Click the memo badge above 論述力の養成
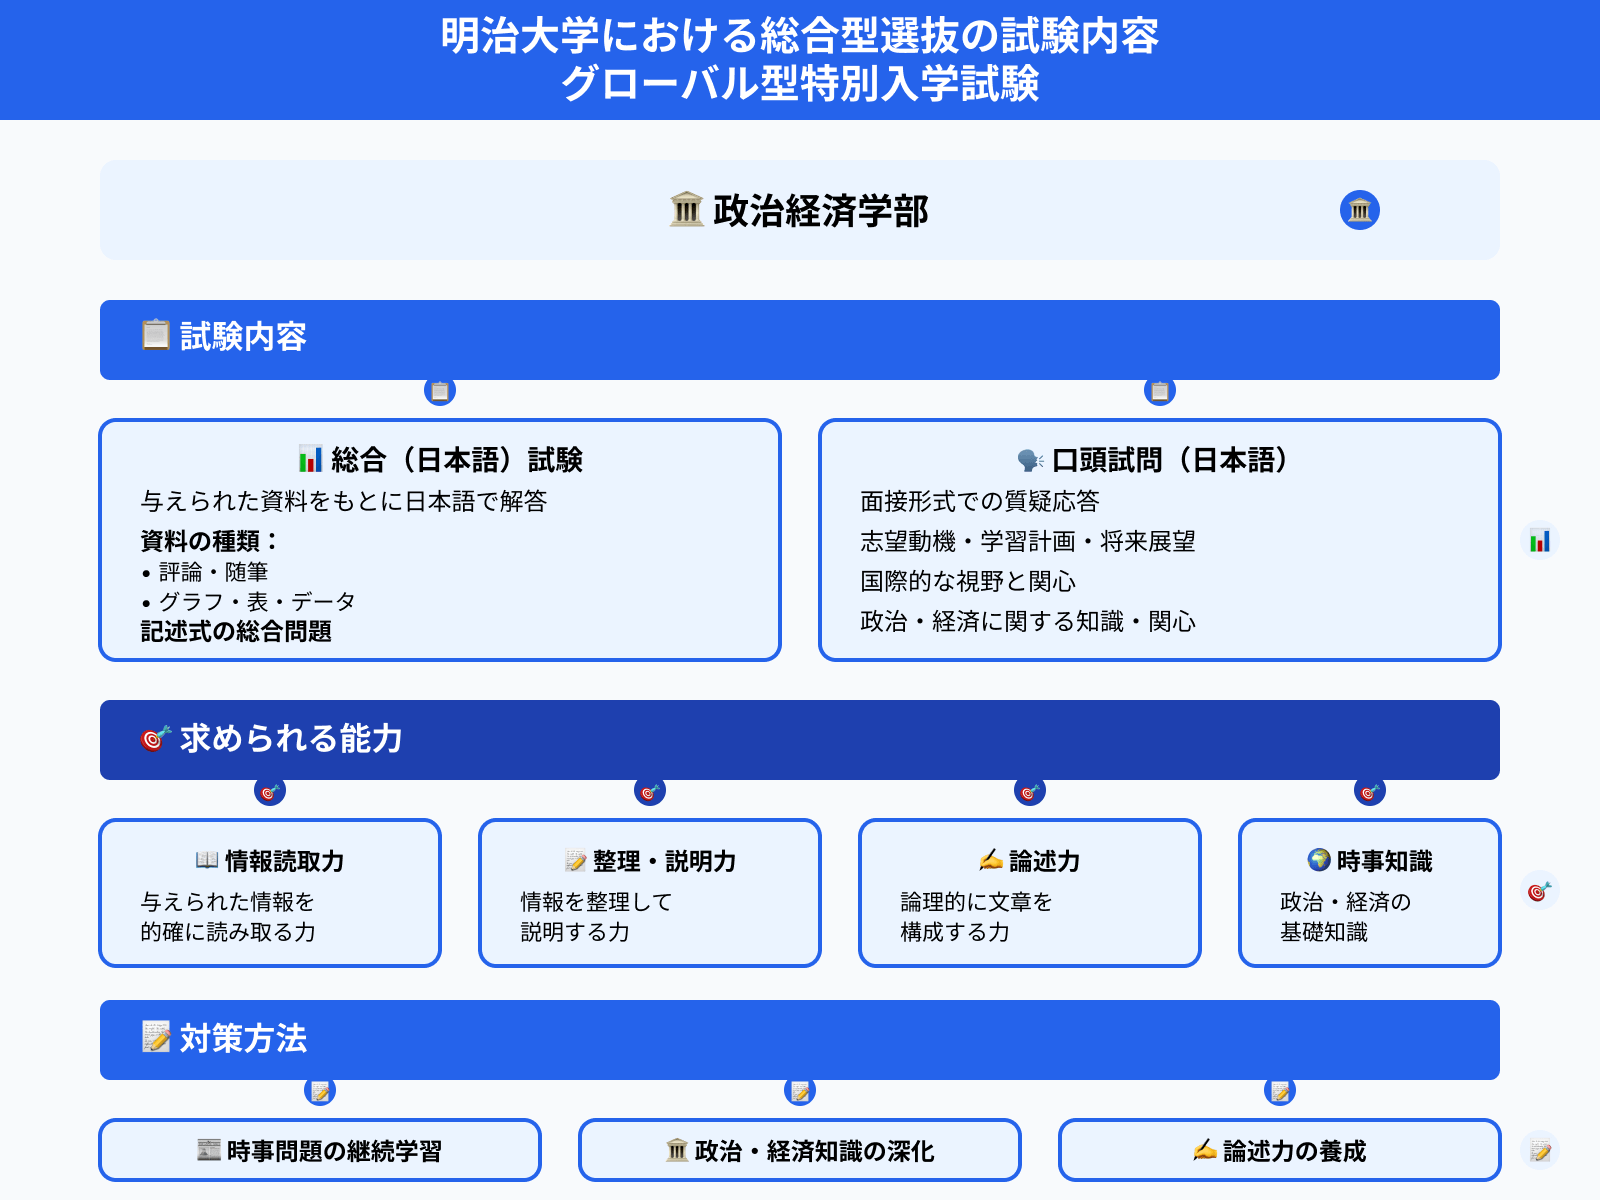Screen dimensions: 1600x1200 [x=1280, y=1091]
